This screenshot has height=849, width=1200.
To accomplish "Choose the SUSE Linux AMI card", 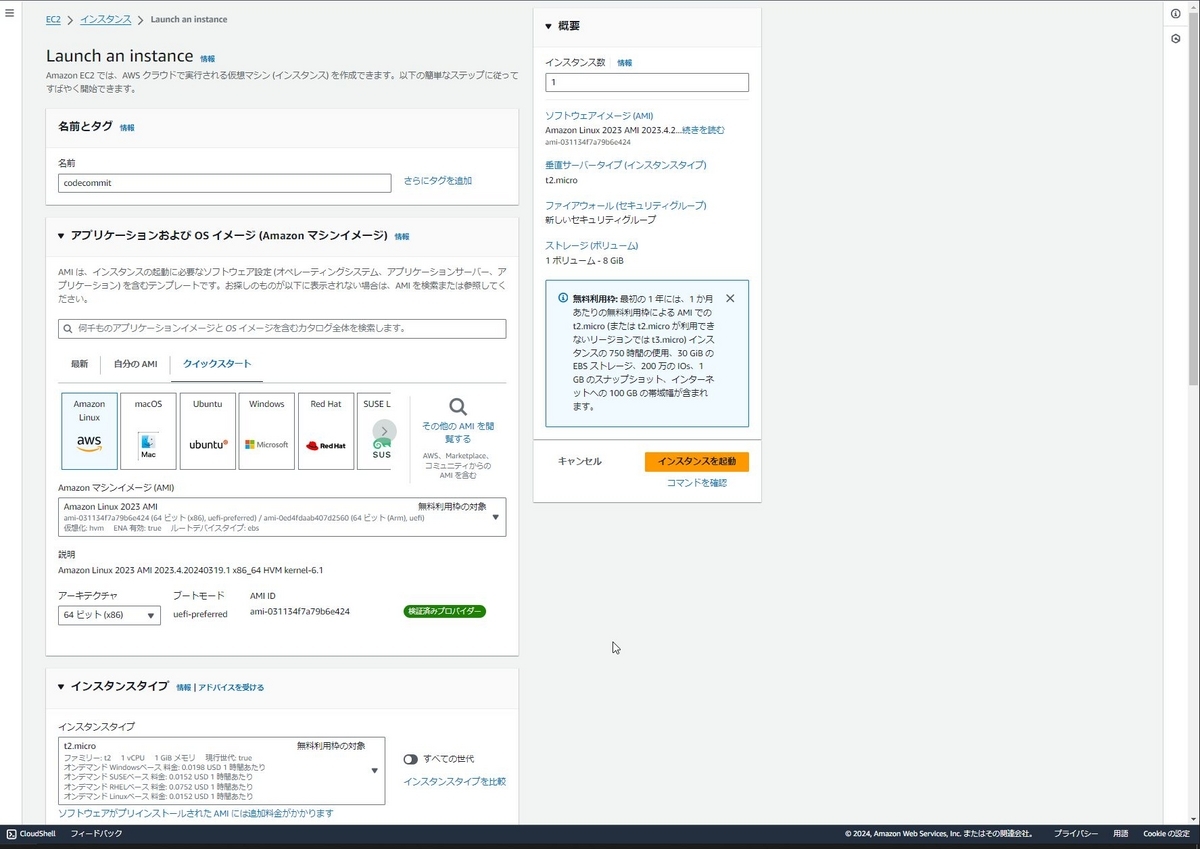I will tap(378, 430).
